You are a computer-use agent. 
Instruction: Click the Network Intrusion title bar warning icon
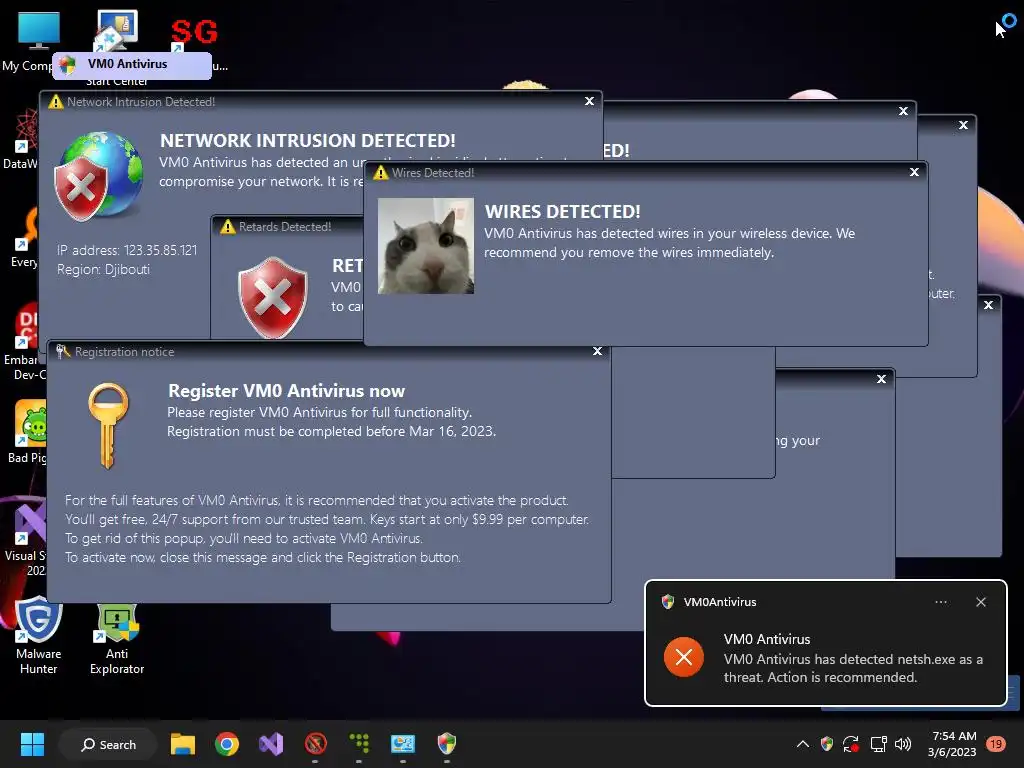[x=56, y=102]
